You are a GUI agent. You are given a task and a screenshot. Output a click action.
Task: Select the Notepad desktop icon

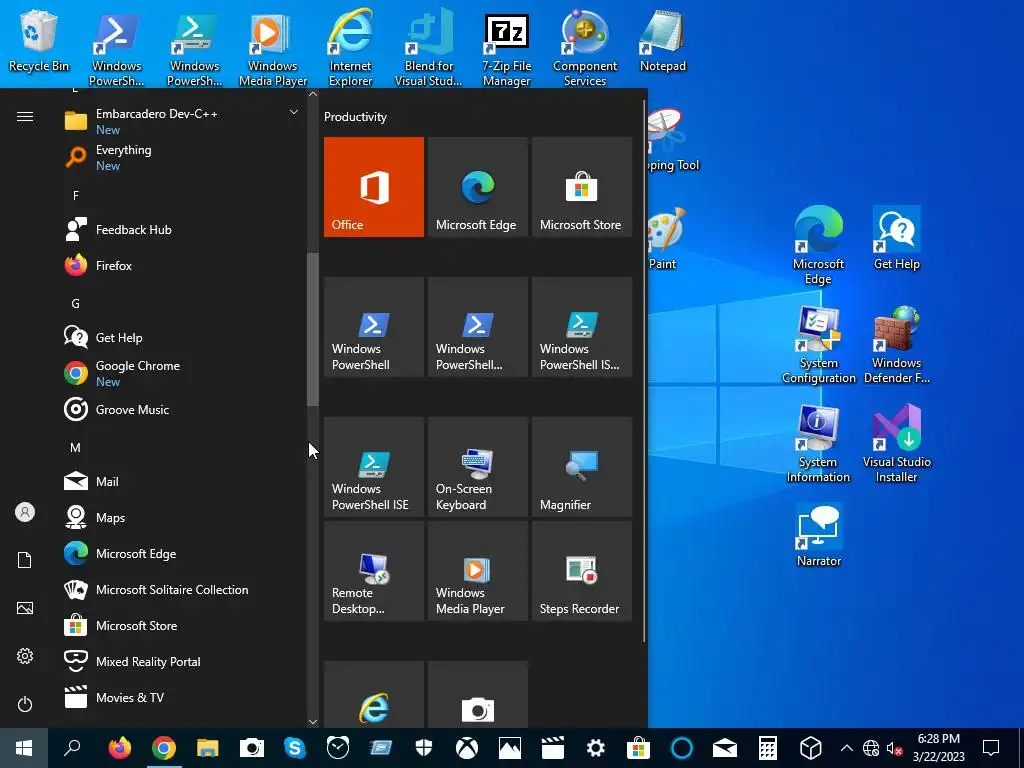(x=663, y=40)
